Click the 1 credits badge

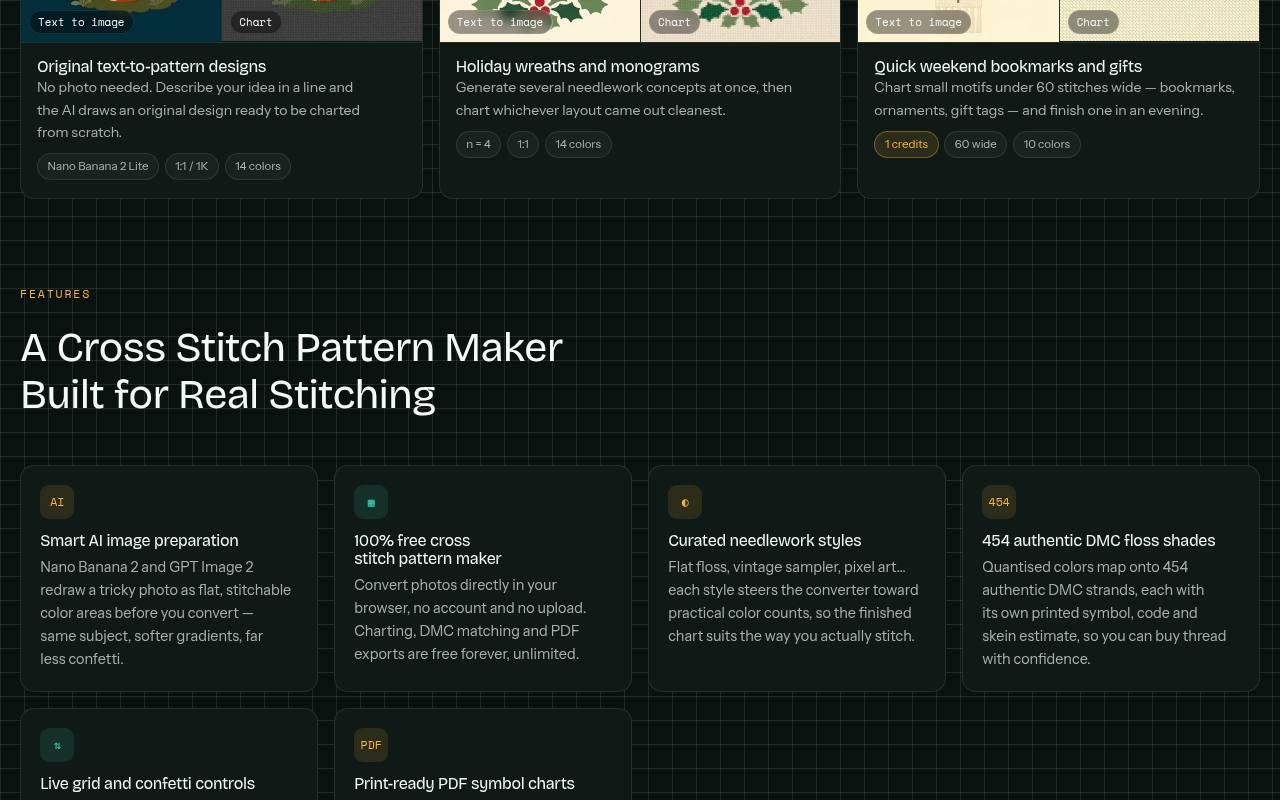(x=906, y=144)
